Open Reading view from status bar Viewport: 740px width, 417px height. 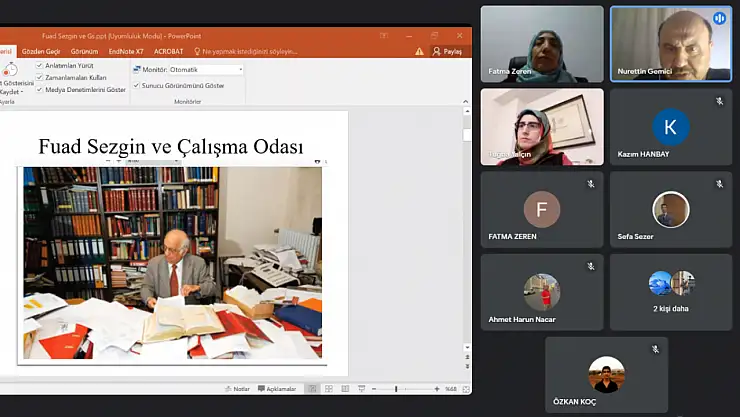(x=343, y=389)
